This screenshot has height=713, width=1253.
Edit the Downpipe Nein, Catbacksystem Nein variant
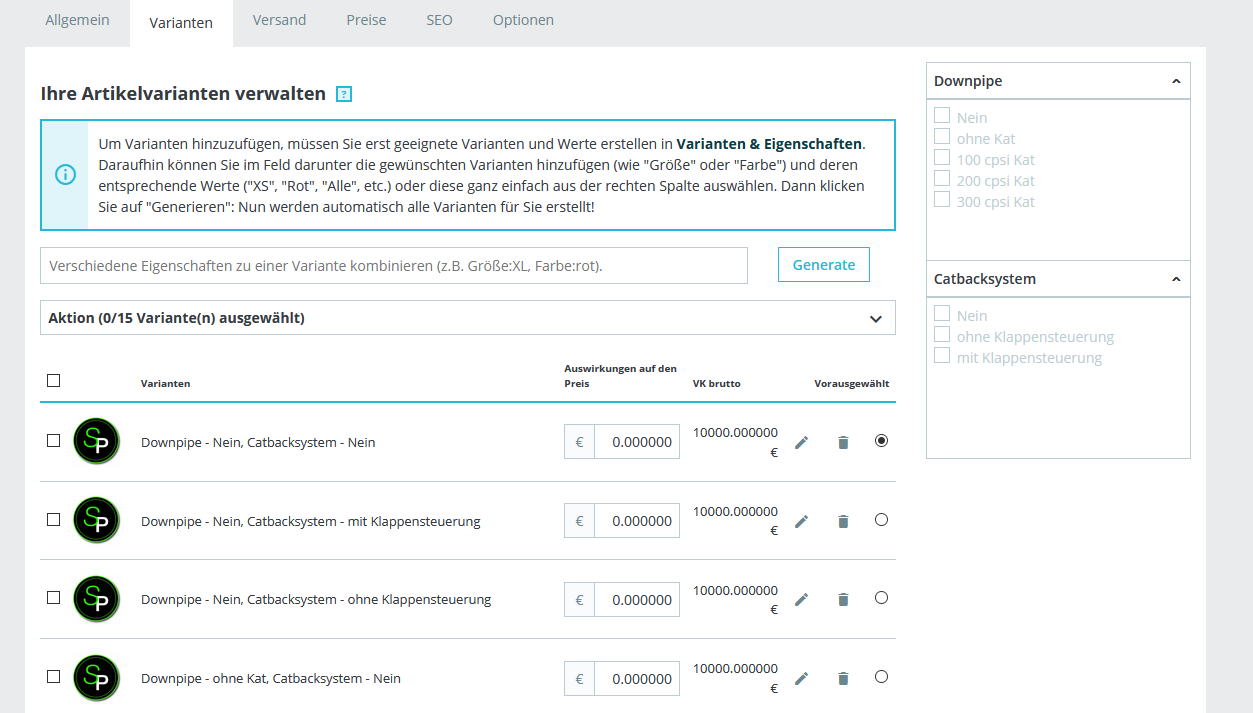click(x=801, y=442)
